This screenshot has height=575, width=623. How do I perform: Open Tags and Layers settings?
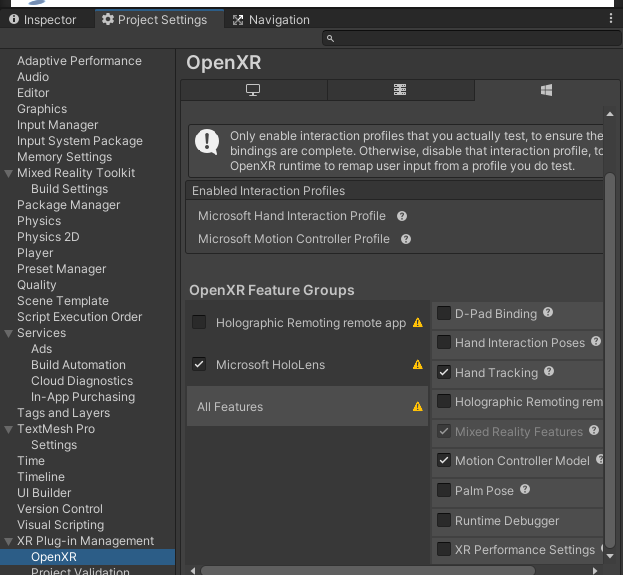64,413
